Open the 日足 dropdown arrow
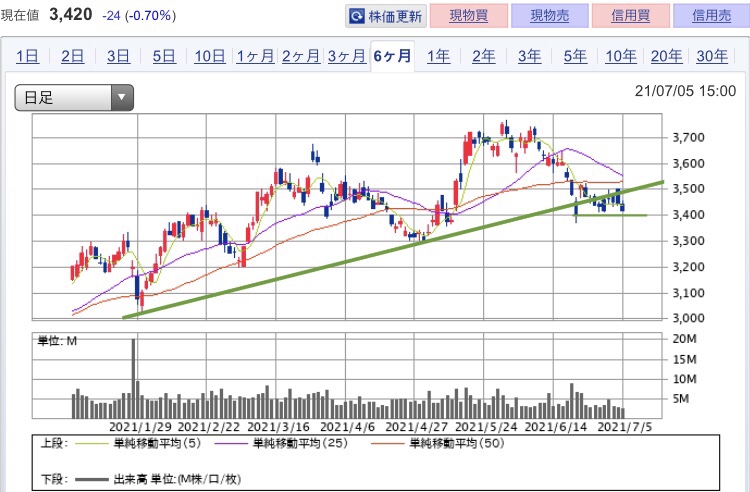 [x=122, y=98]
